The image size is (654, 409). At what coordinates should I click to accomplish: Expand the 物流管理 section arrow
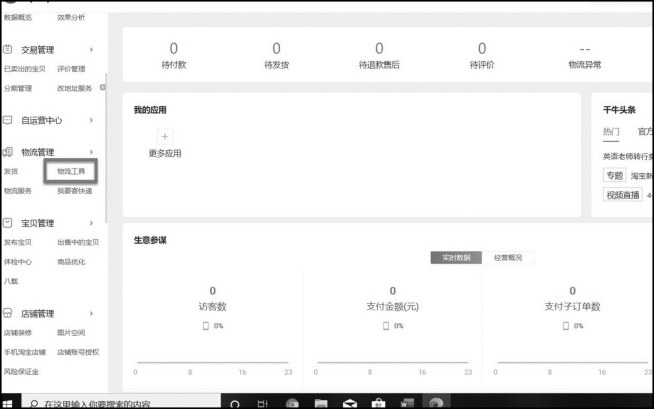(x=91, y=152)
